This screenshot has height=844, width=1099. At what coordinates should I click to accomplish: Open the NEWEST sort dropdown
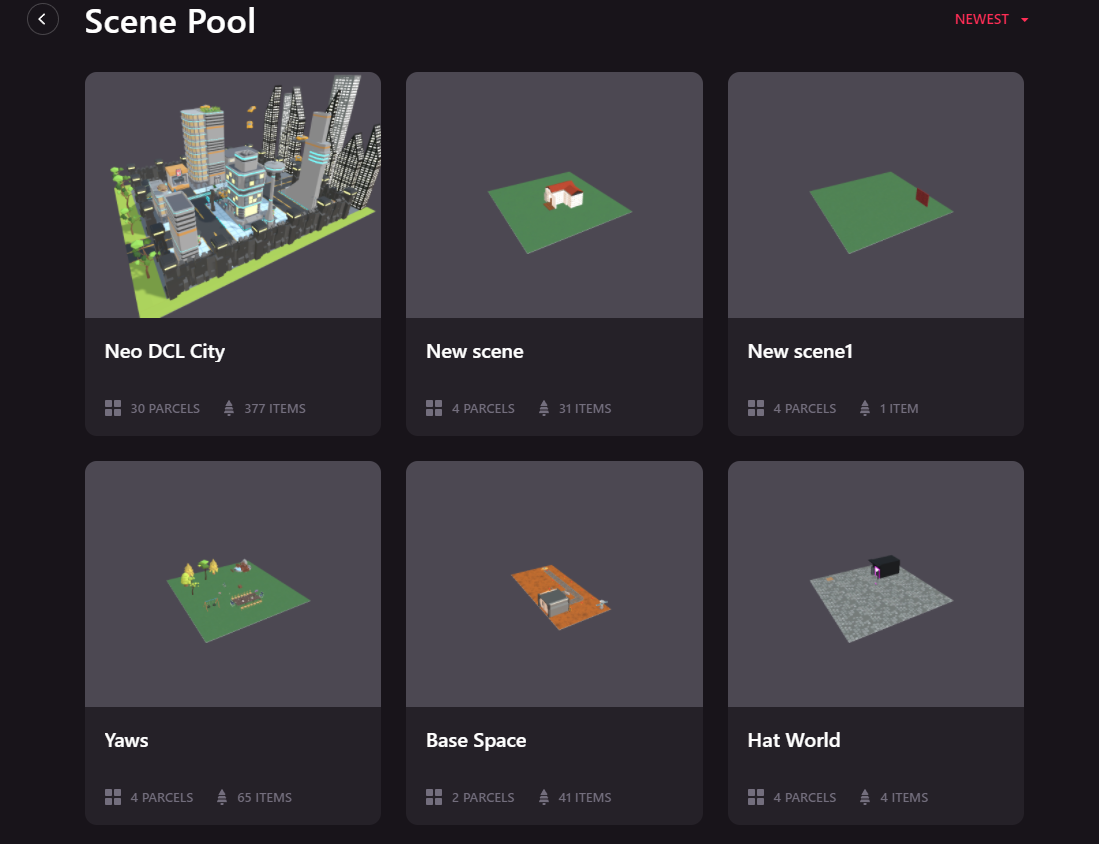point(991,20)
